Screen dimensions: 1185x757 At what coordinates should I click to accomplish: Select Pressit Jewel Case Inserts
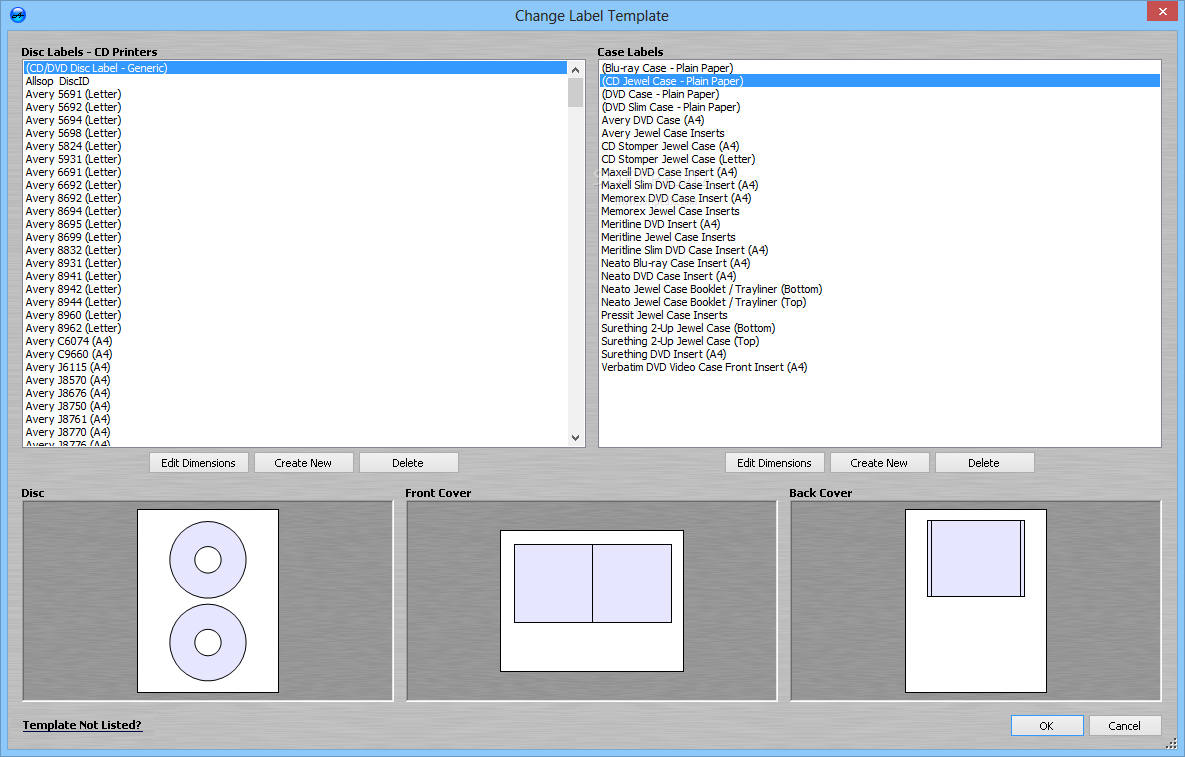click(x=880, y=315)
